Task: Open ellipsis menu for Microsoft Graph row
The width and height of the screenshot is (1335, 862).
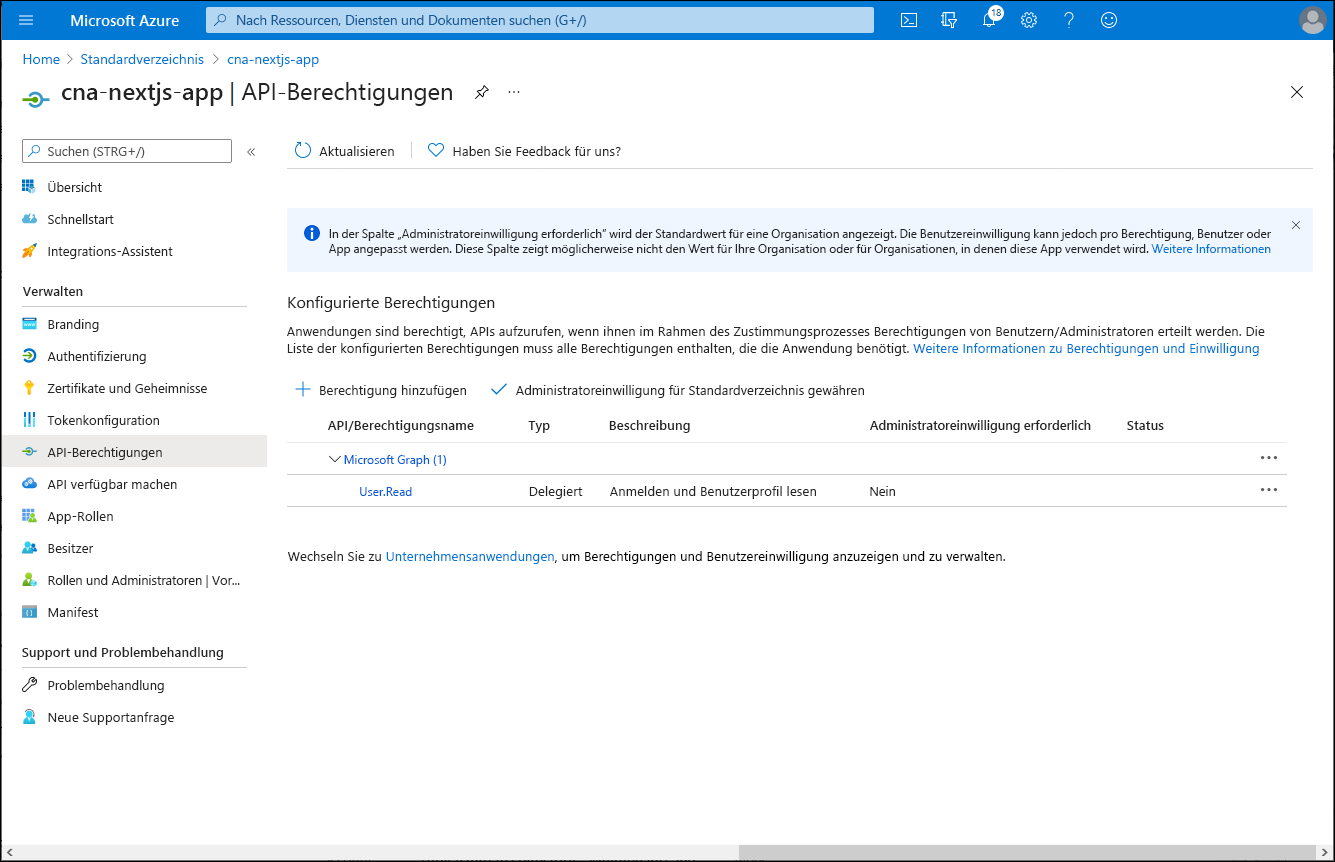Action: [x=1269, y=458]
